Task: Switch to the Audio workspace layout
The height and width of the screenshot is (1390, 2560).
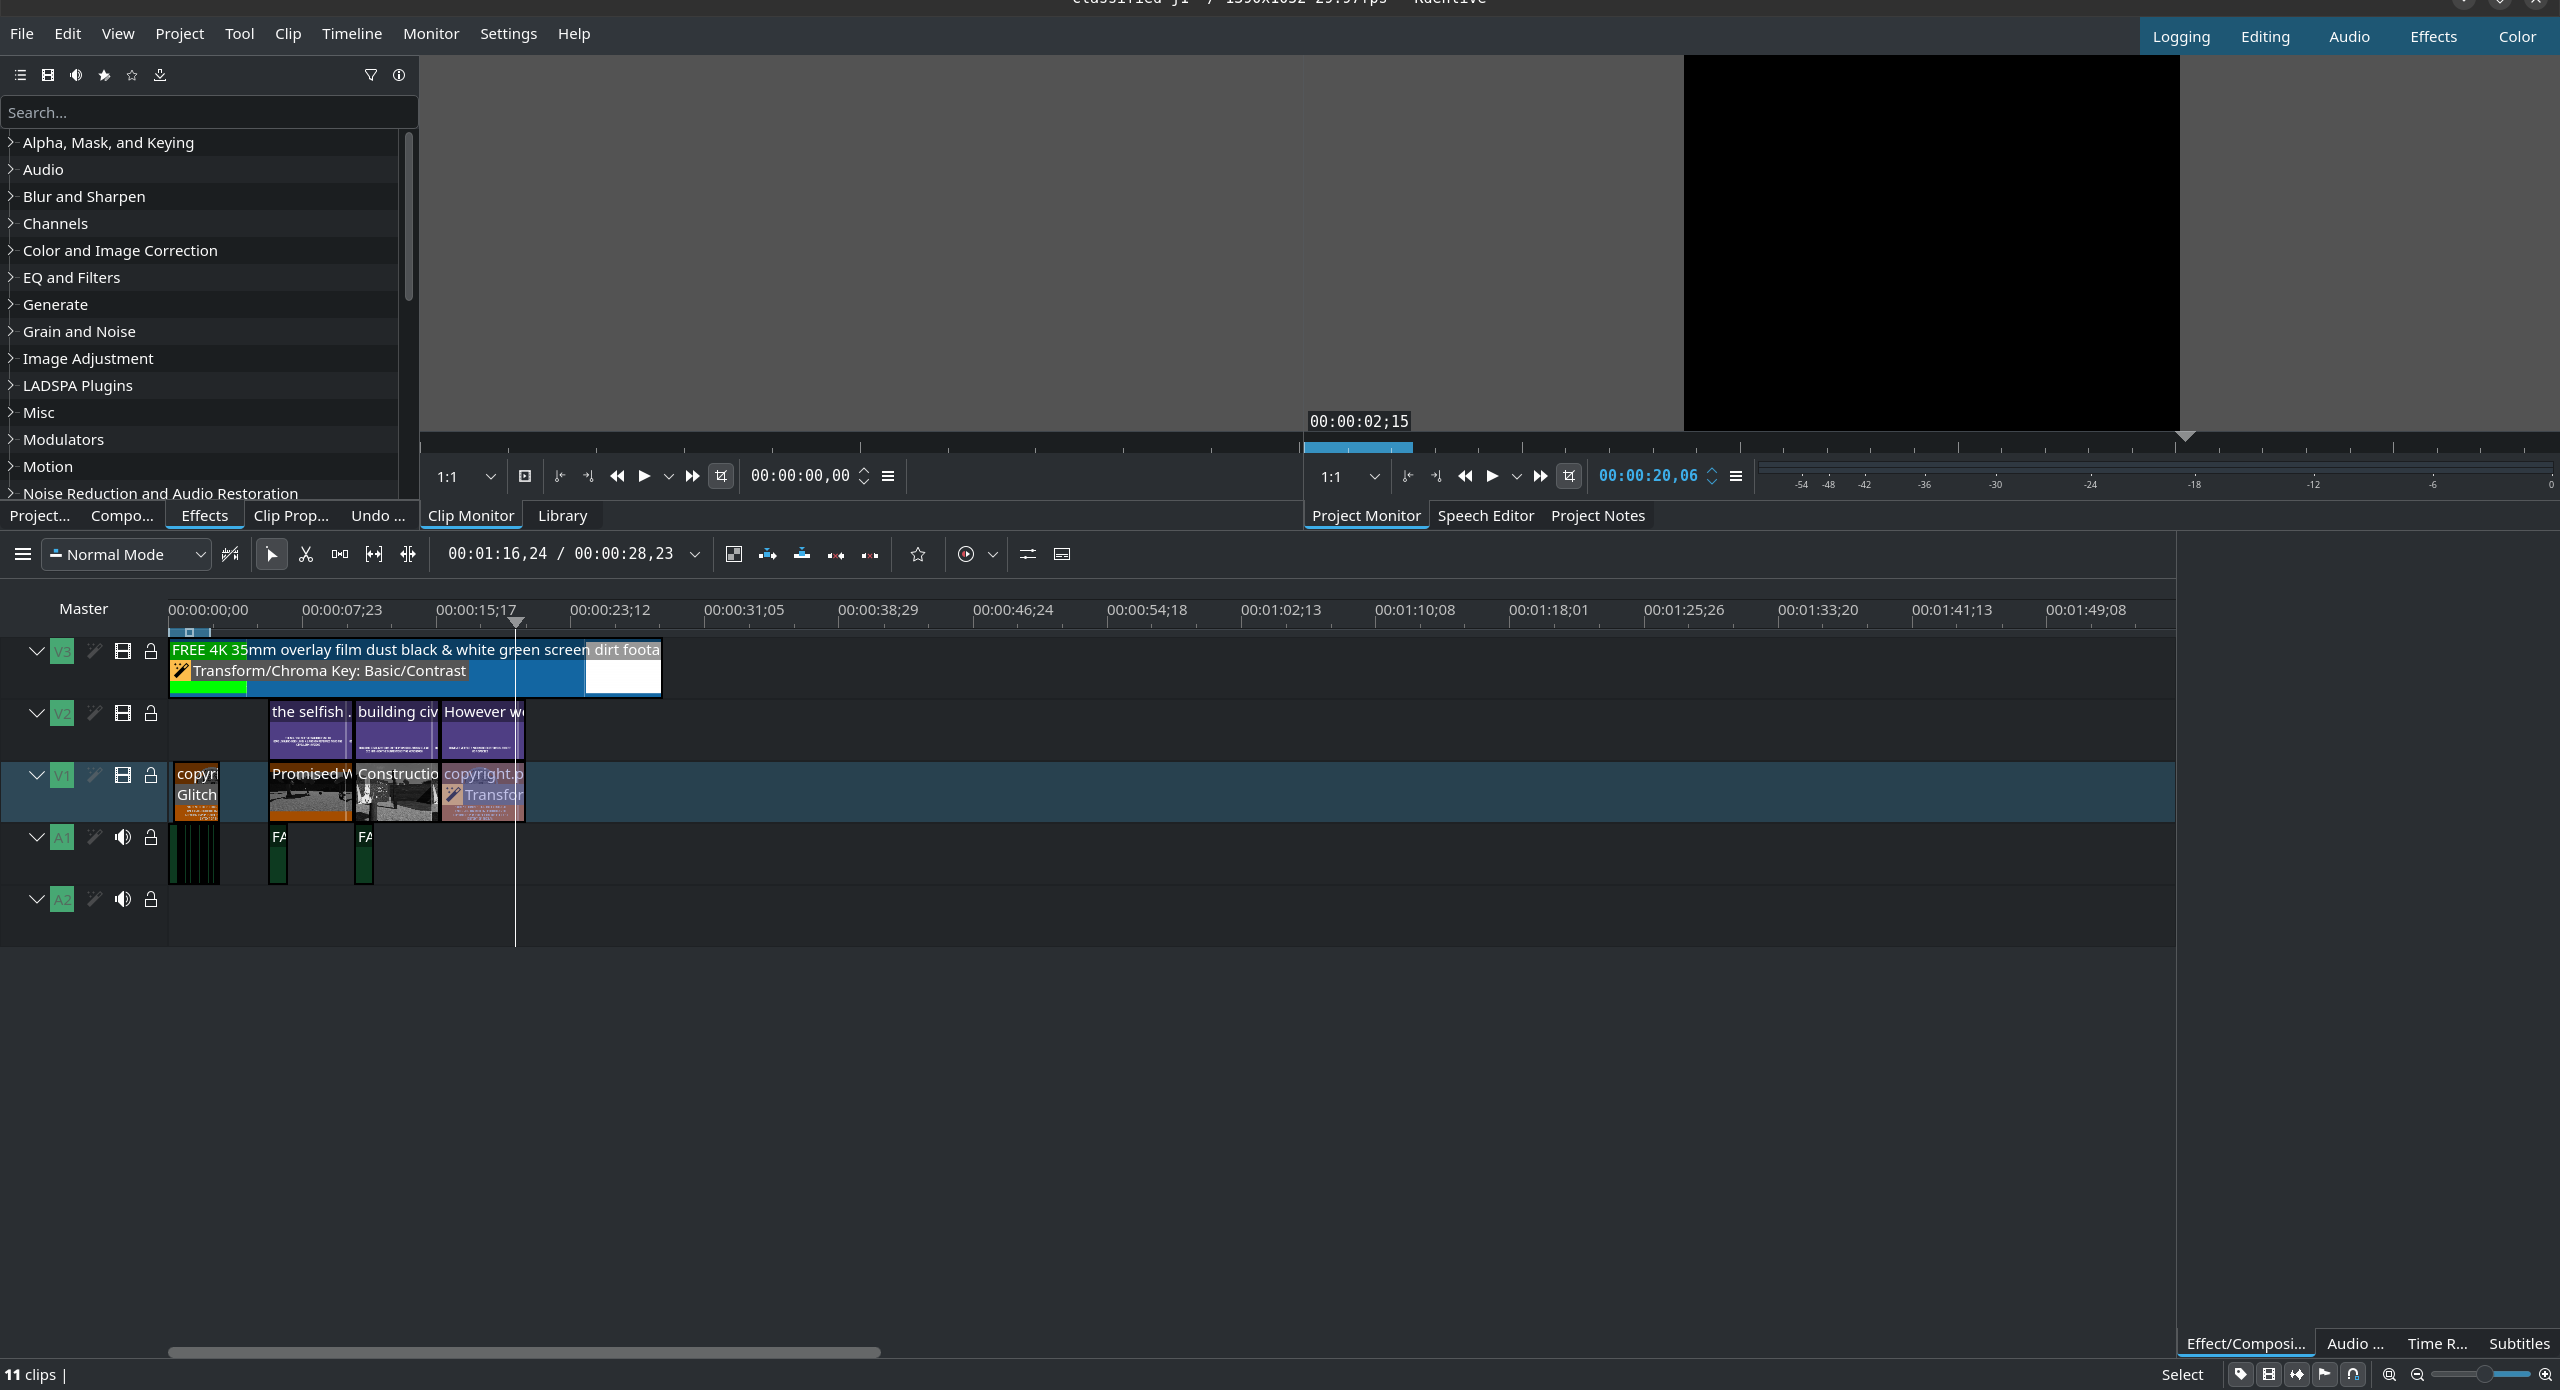Action: 2348,37
